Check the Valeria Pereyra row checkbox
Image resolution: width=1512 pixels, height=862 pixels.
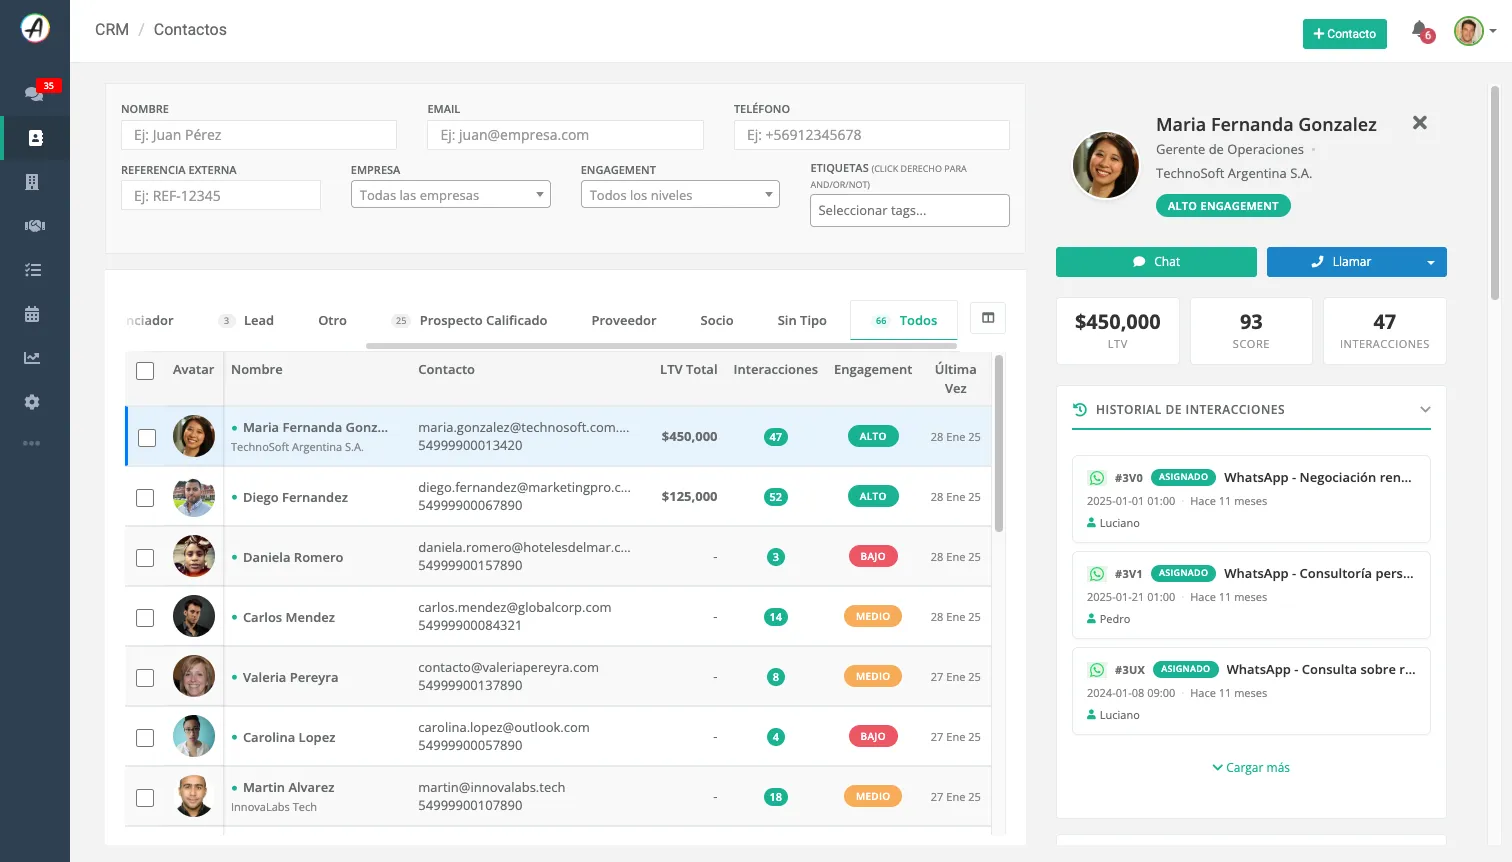(145, 678)
